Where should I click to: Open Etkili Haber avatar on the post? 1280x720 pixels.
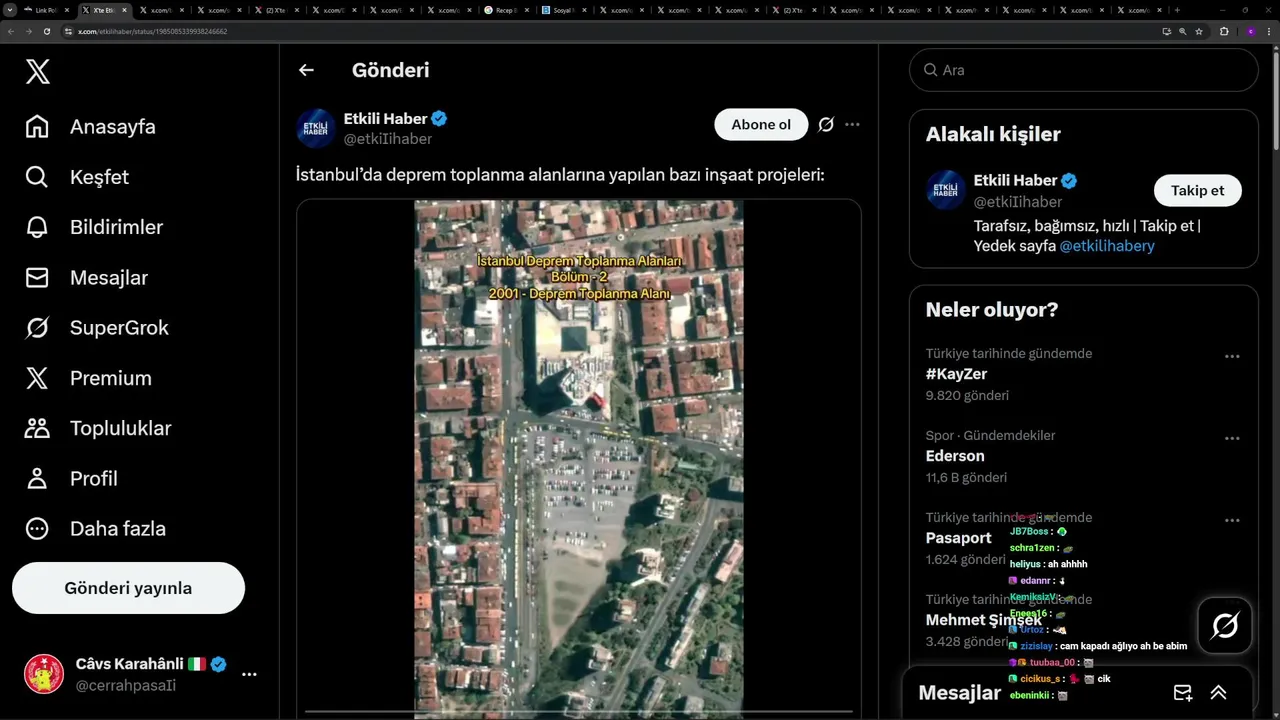pyautogui.click(x=316, y=128)
